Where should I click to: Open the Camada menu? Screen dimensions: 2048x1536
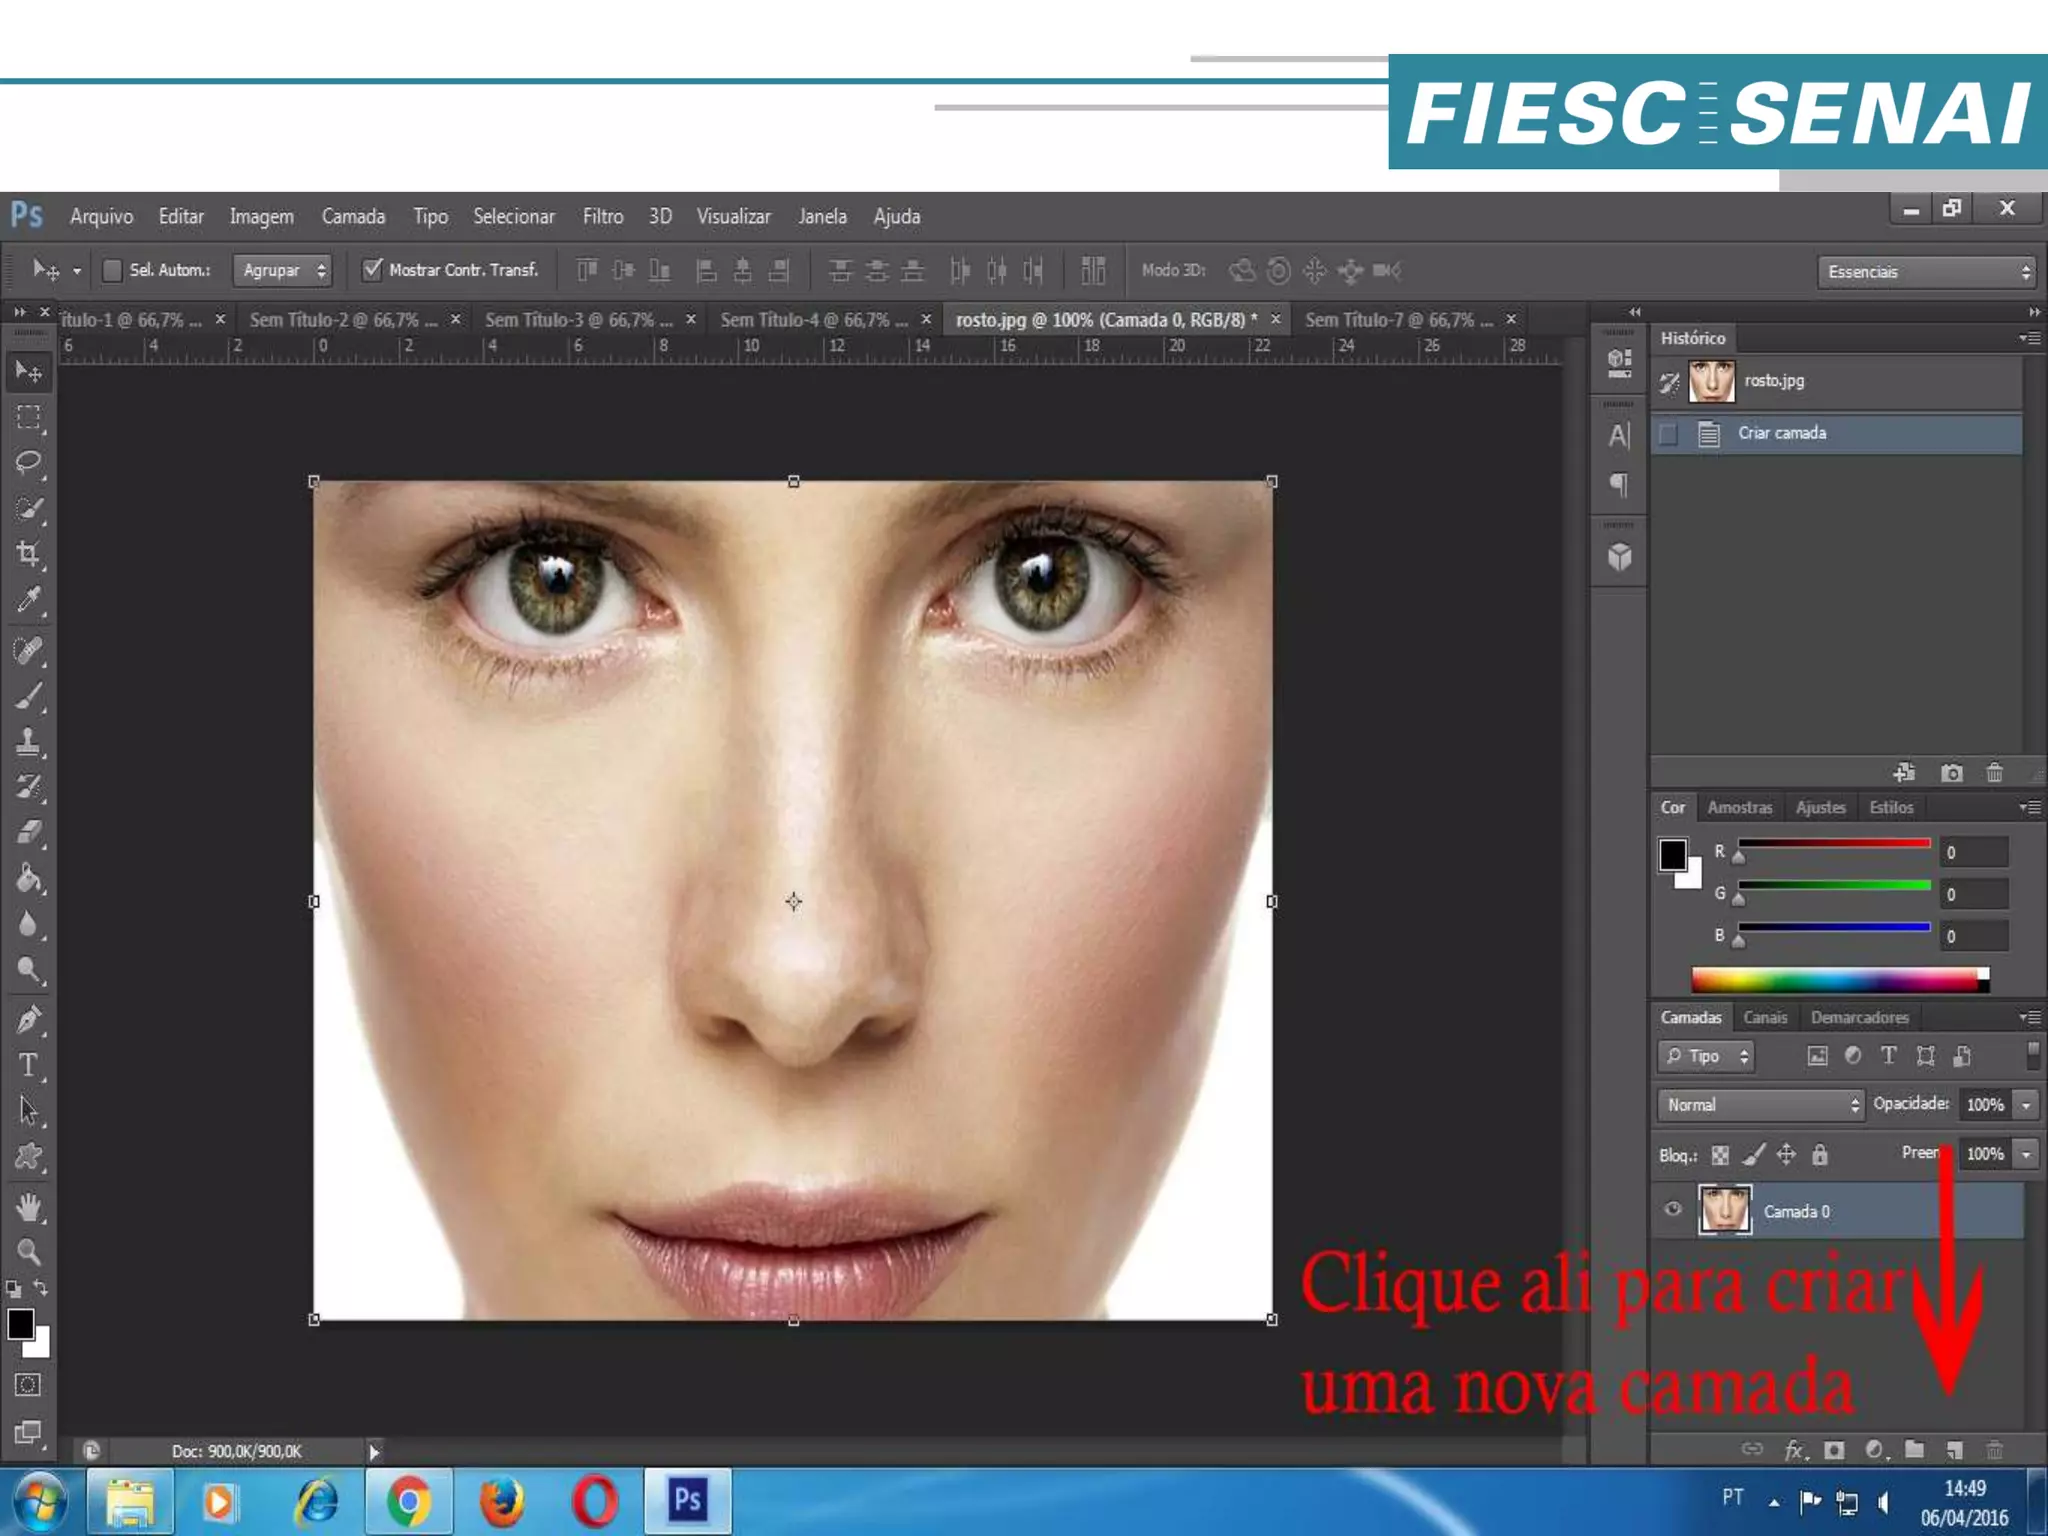[353, 216]
